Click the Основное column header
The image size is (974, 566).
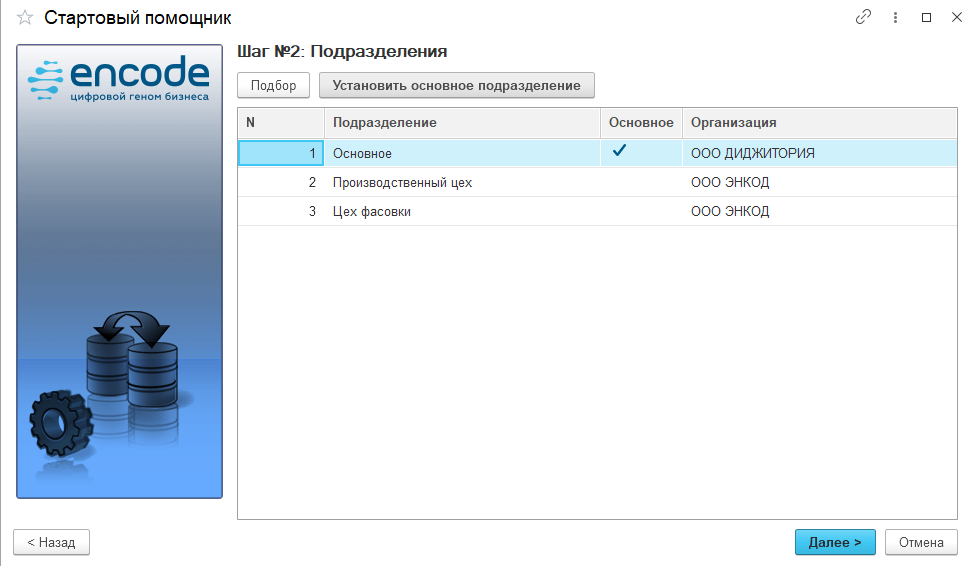click(641, 123)
